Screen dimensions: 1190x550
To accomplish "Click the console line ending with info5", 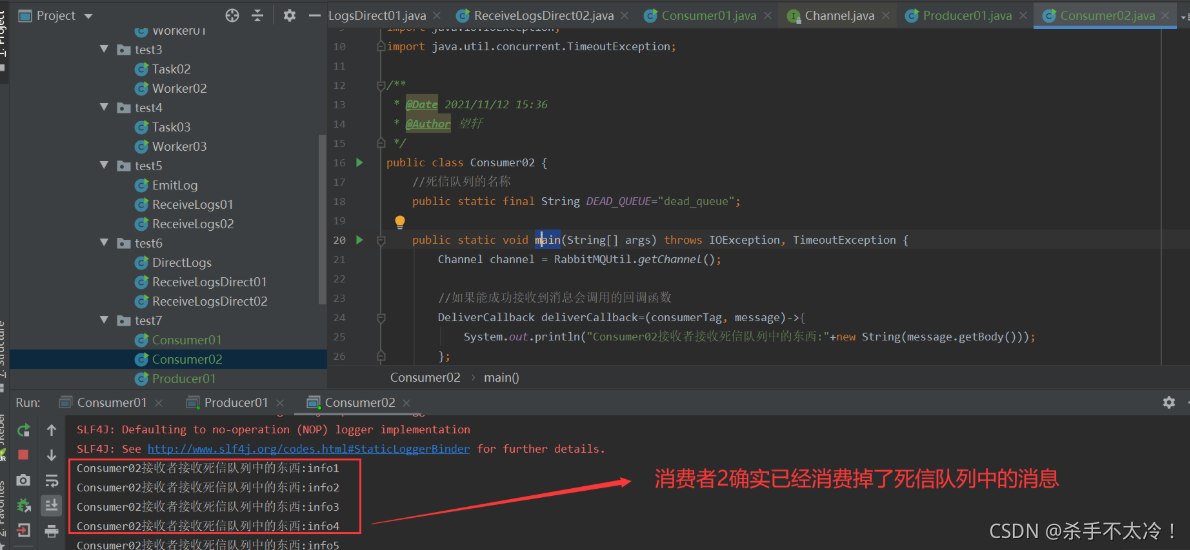I will click(x=208, y=545).
